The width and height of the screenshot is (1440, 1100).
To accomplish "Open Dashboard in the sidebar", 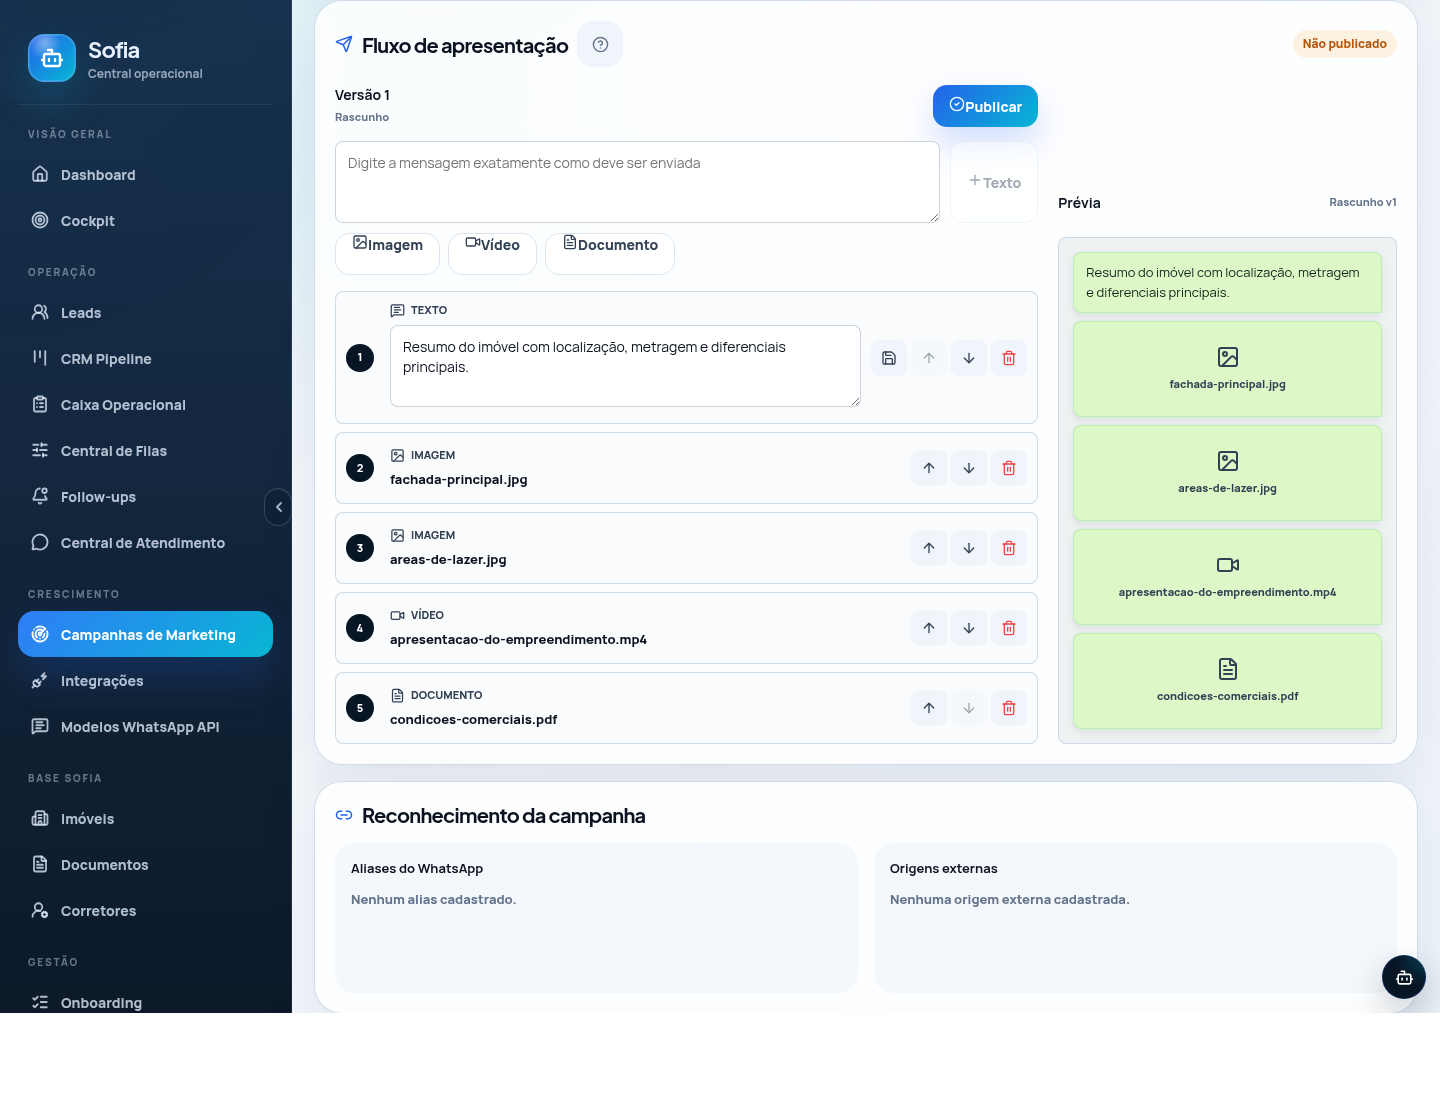I will pyautogui.click(x=145, y=175).
